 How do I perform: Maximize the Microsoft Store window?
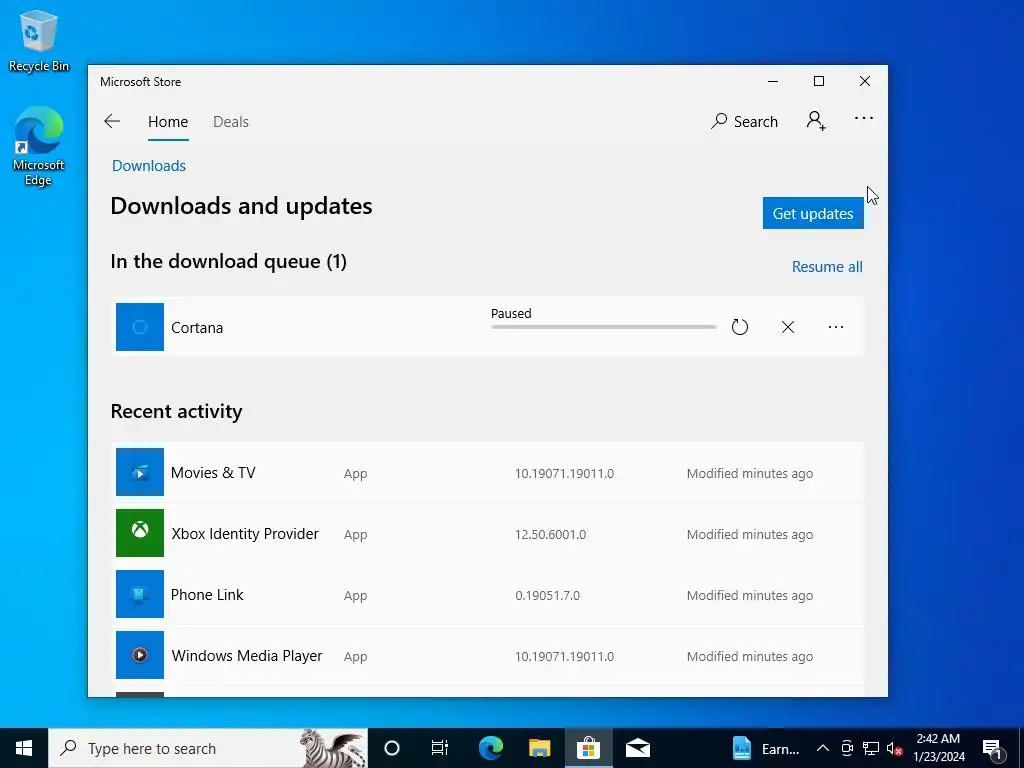819,82
